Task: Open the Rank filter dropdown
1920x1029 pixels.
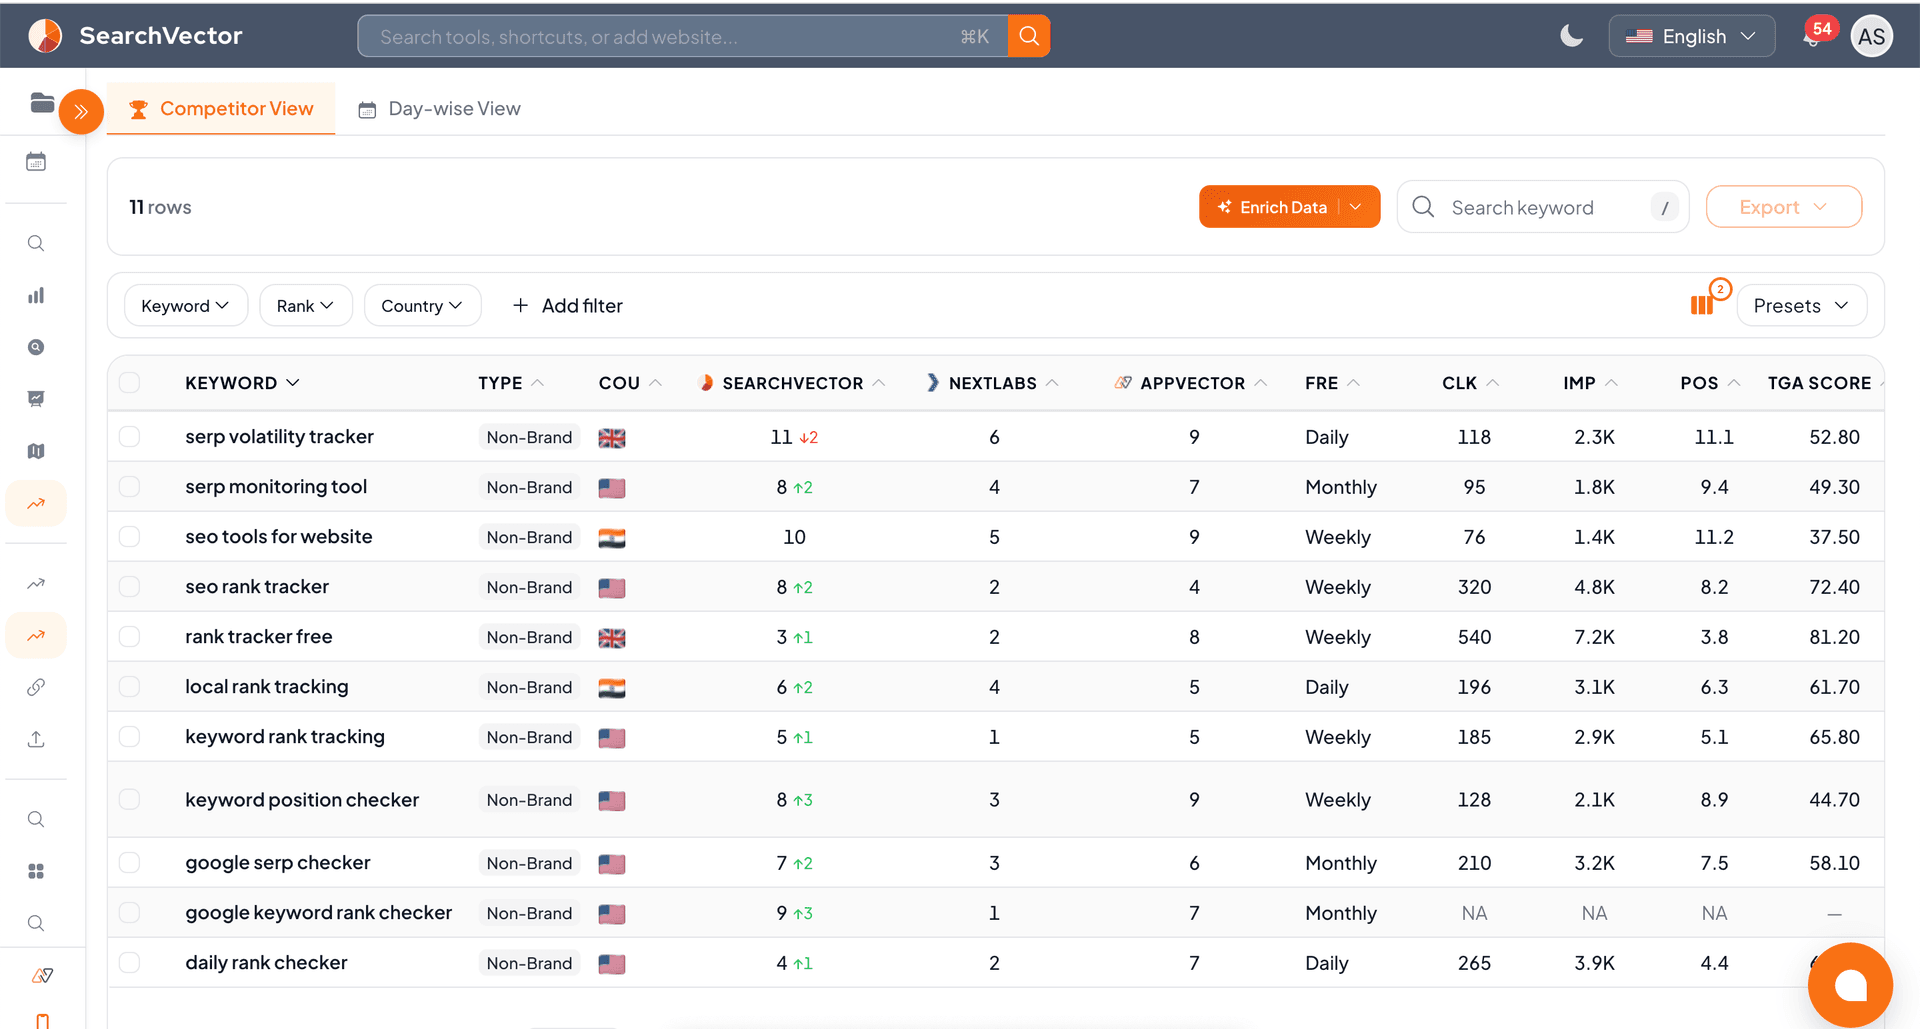Action: point(305,306)
